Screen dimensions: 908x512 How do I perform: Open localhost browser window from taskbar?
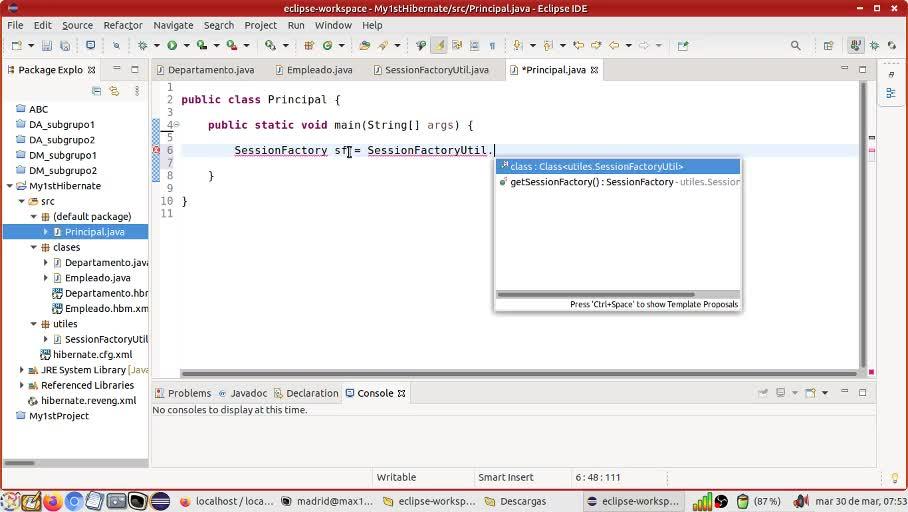coord(226,502)
